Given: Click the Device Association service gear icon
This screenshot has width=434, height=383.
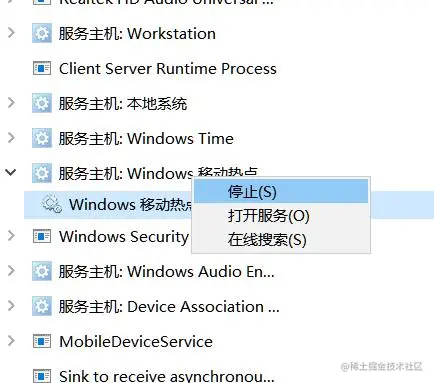Looking at the screenshot, I should point(42,306).
